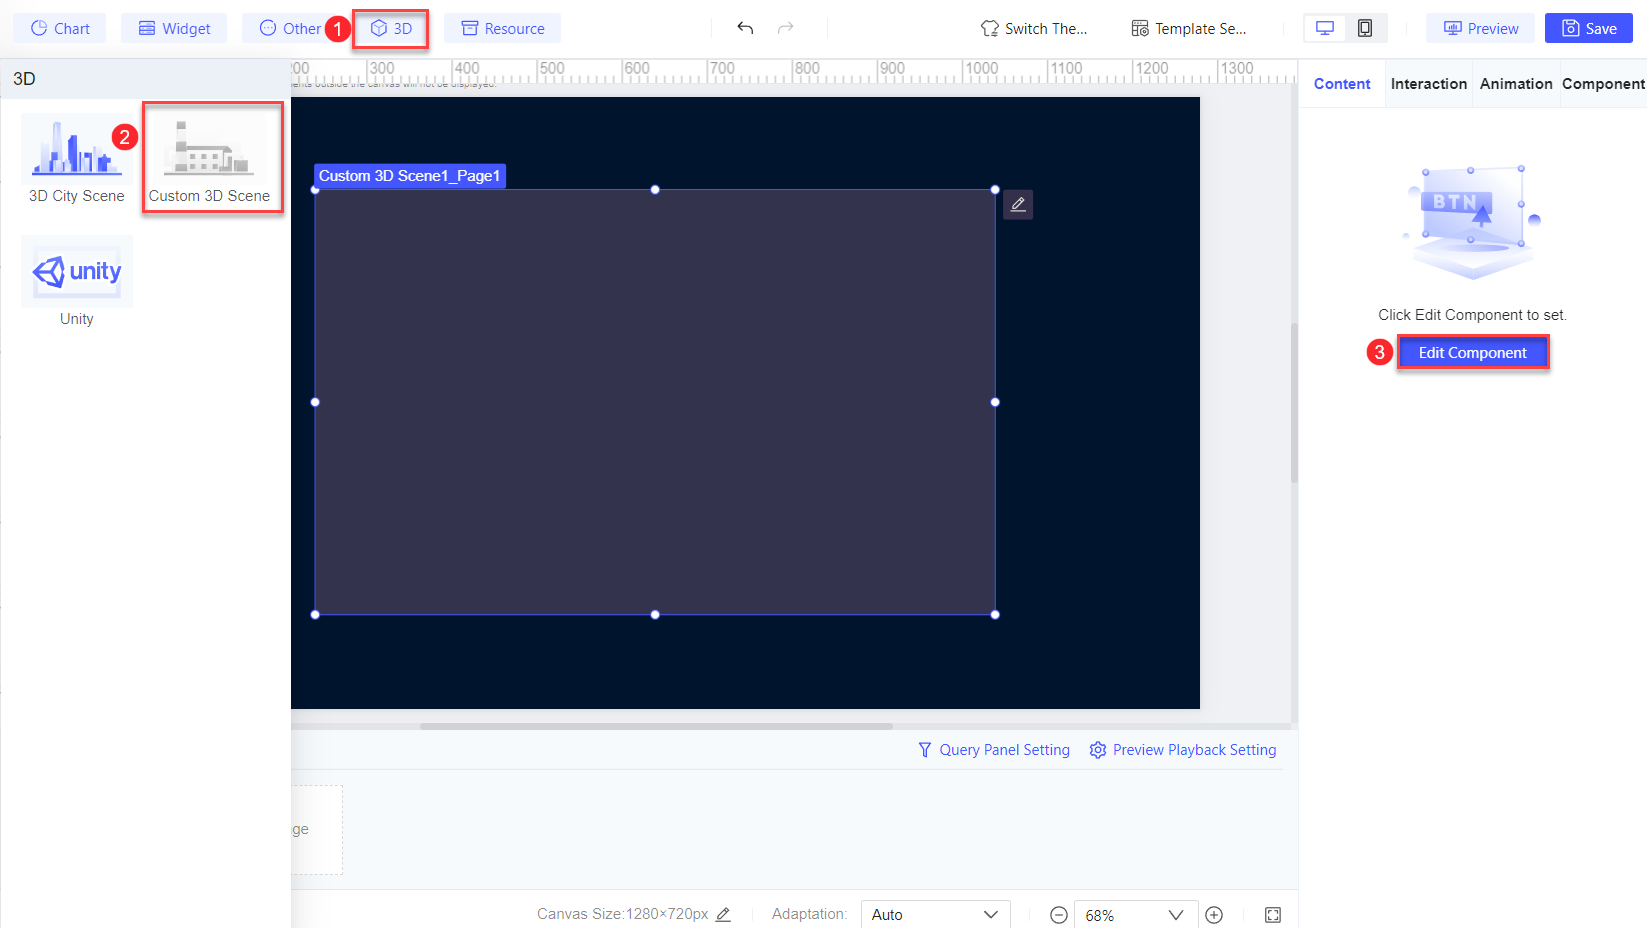1647x928 pixels.
Task: Open the Other components tab
Action: (x=291, y=28)
